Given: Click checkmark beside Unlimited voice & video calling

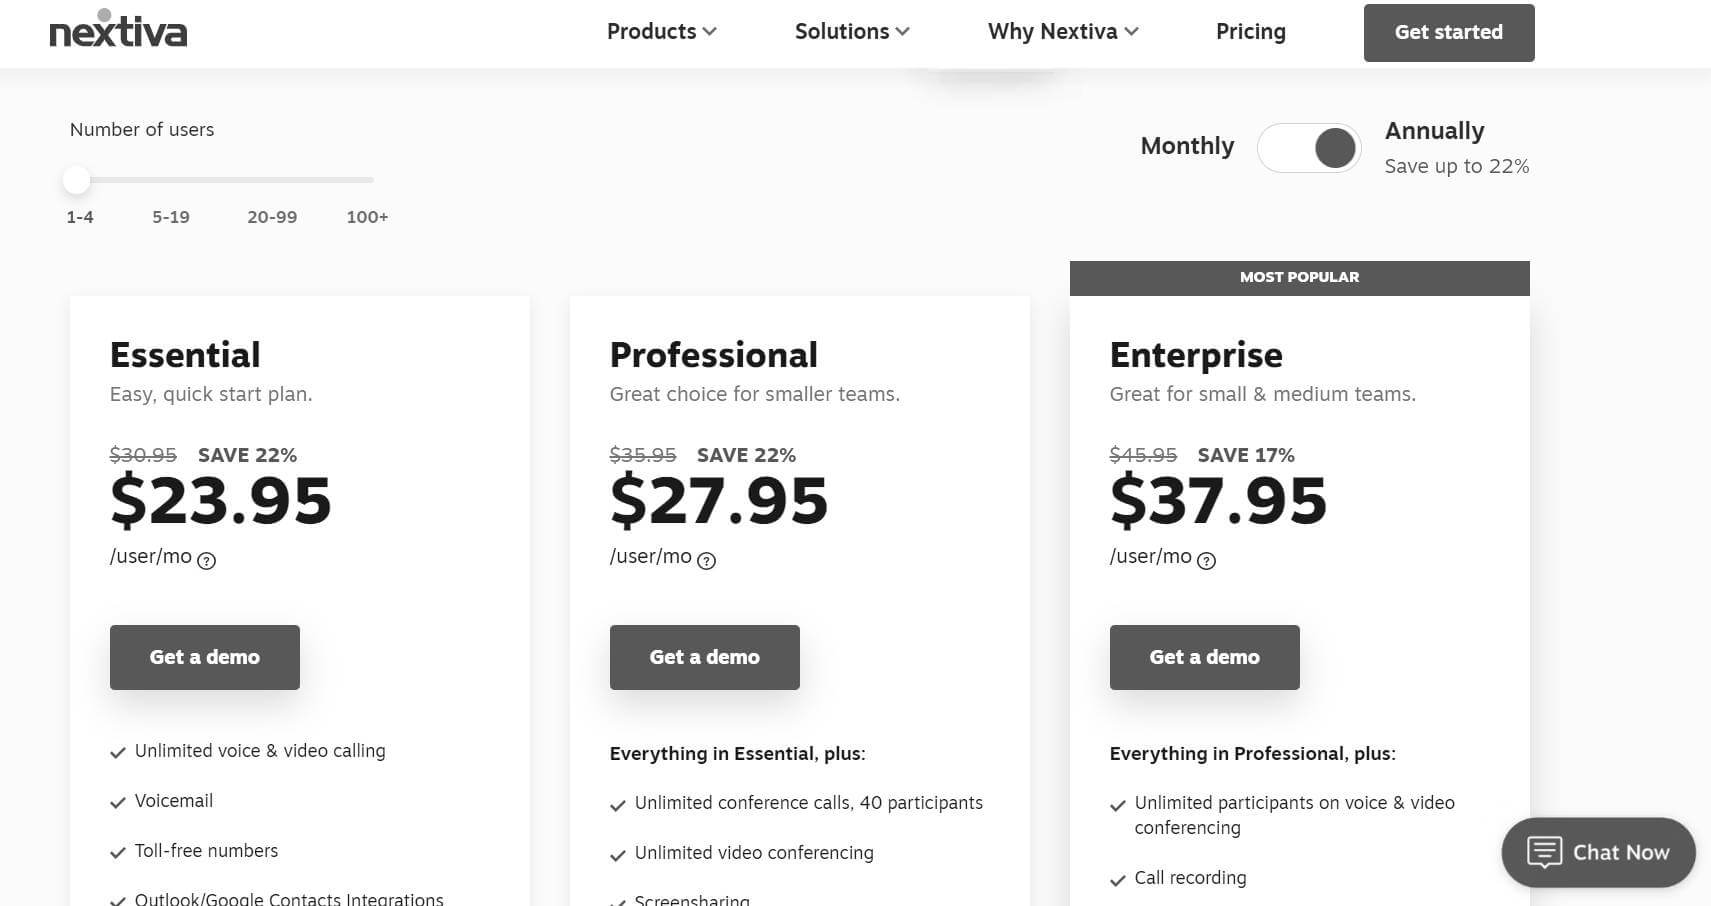Looking at the screenshot, I should (x=118, y=753).
